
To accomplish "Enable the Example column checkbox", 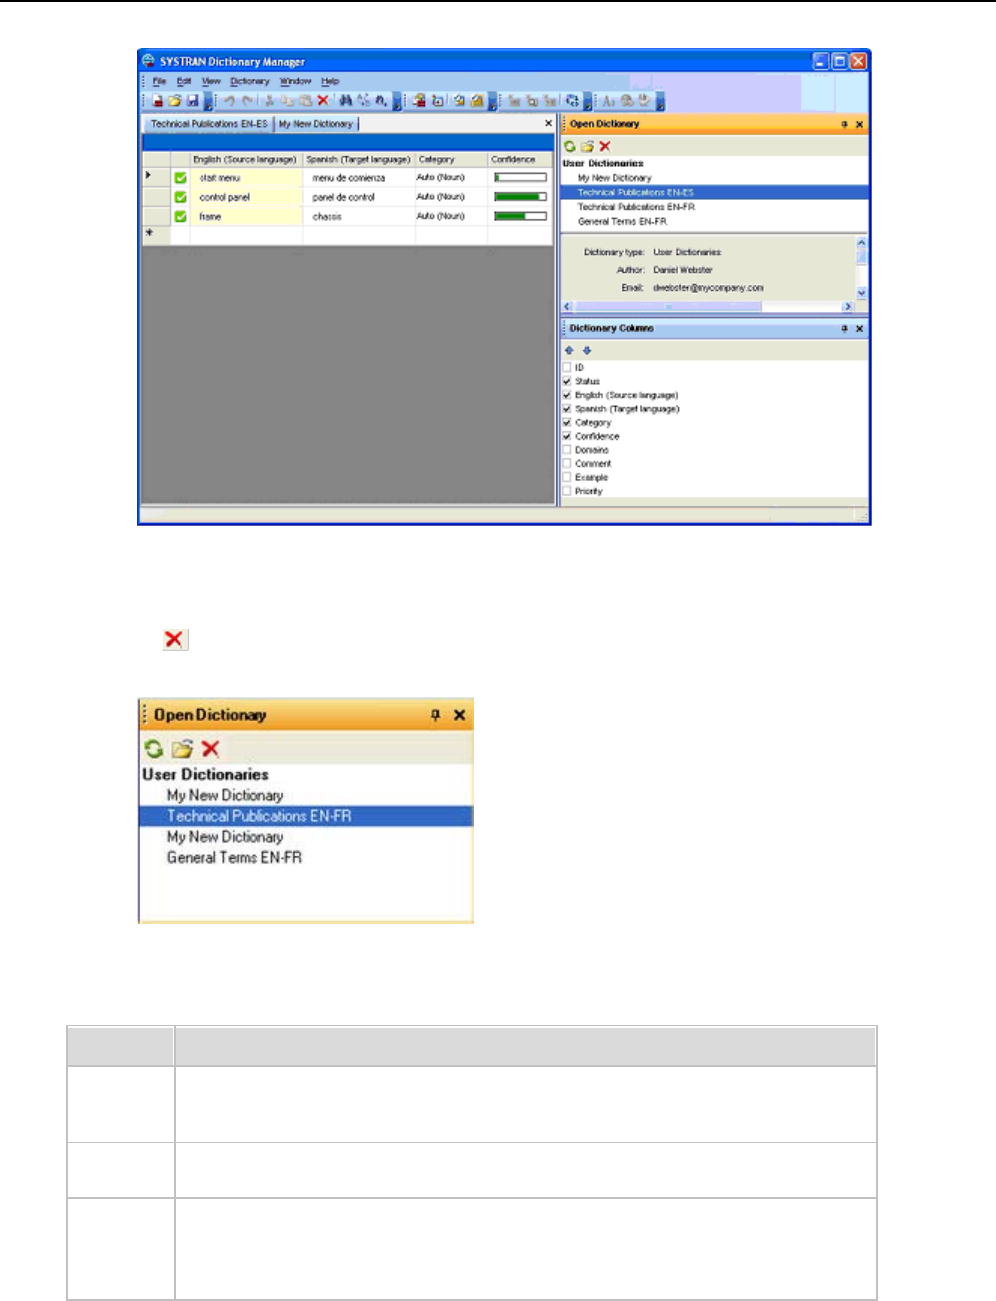I will (x=567, y=477).
